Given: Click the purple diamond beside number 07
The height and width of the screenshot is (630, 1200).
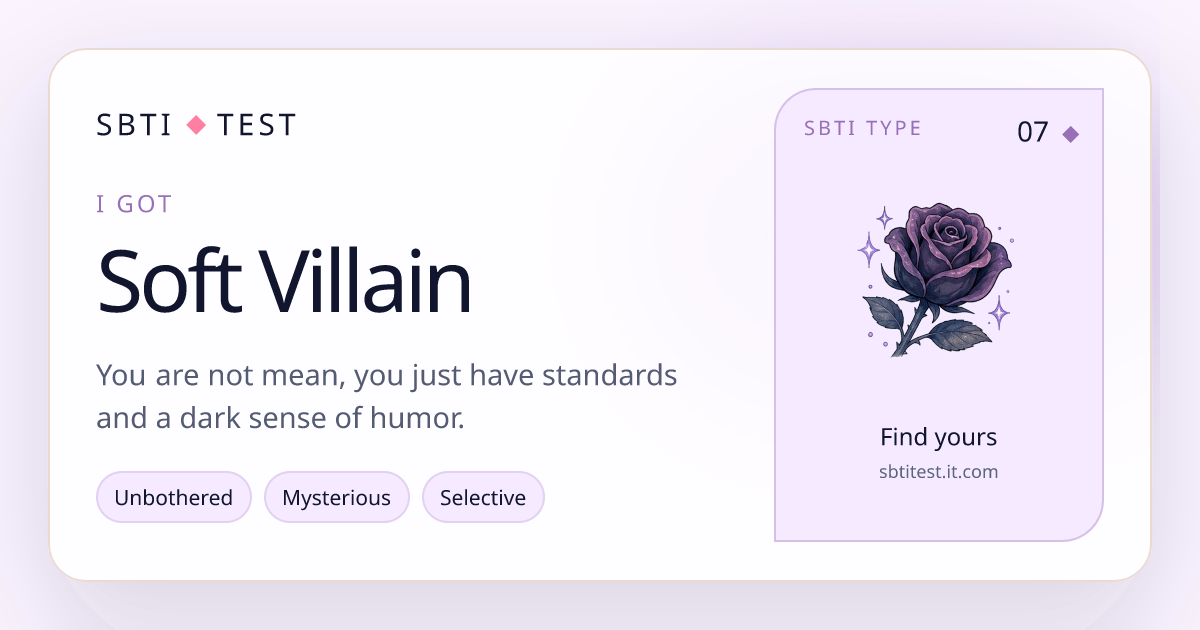Looking at the screenshot, I should [1070, 134].
